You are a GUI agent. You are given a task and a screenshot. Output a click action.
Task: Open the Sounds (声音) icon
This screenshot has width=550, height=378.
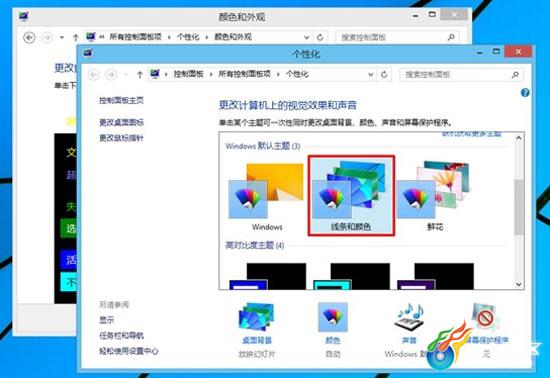pos(409,317)
